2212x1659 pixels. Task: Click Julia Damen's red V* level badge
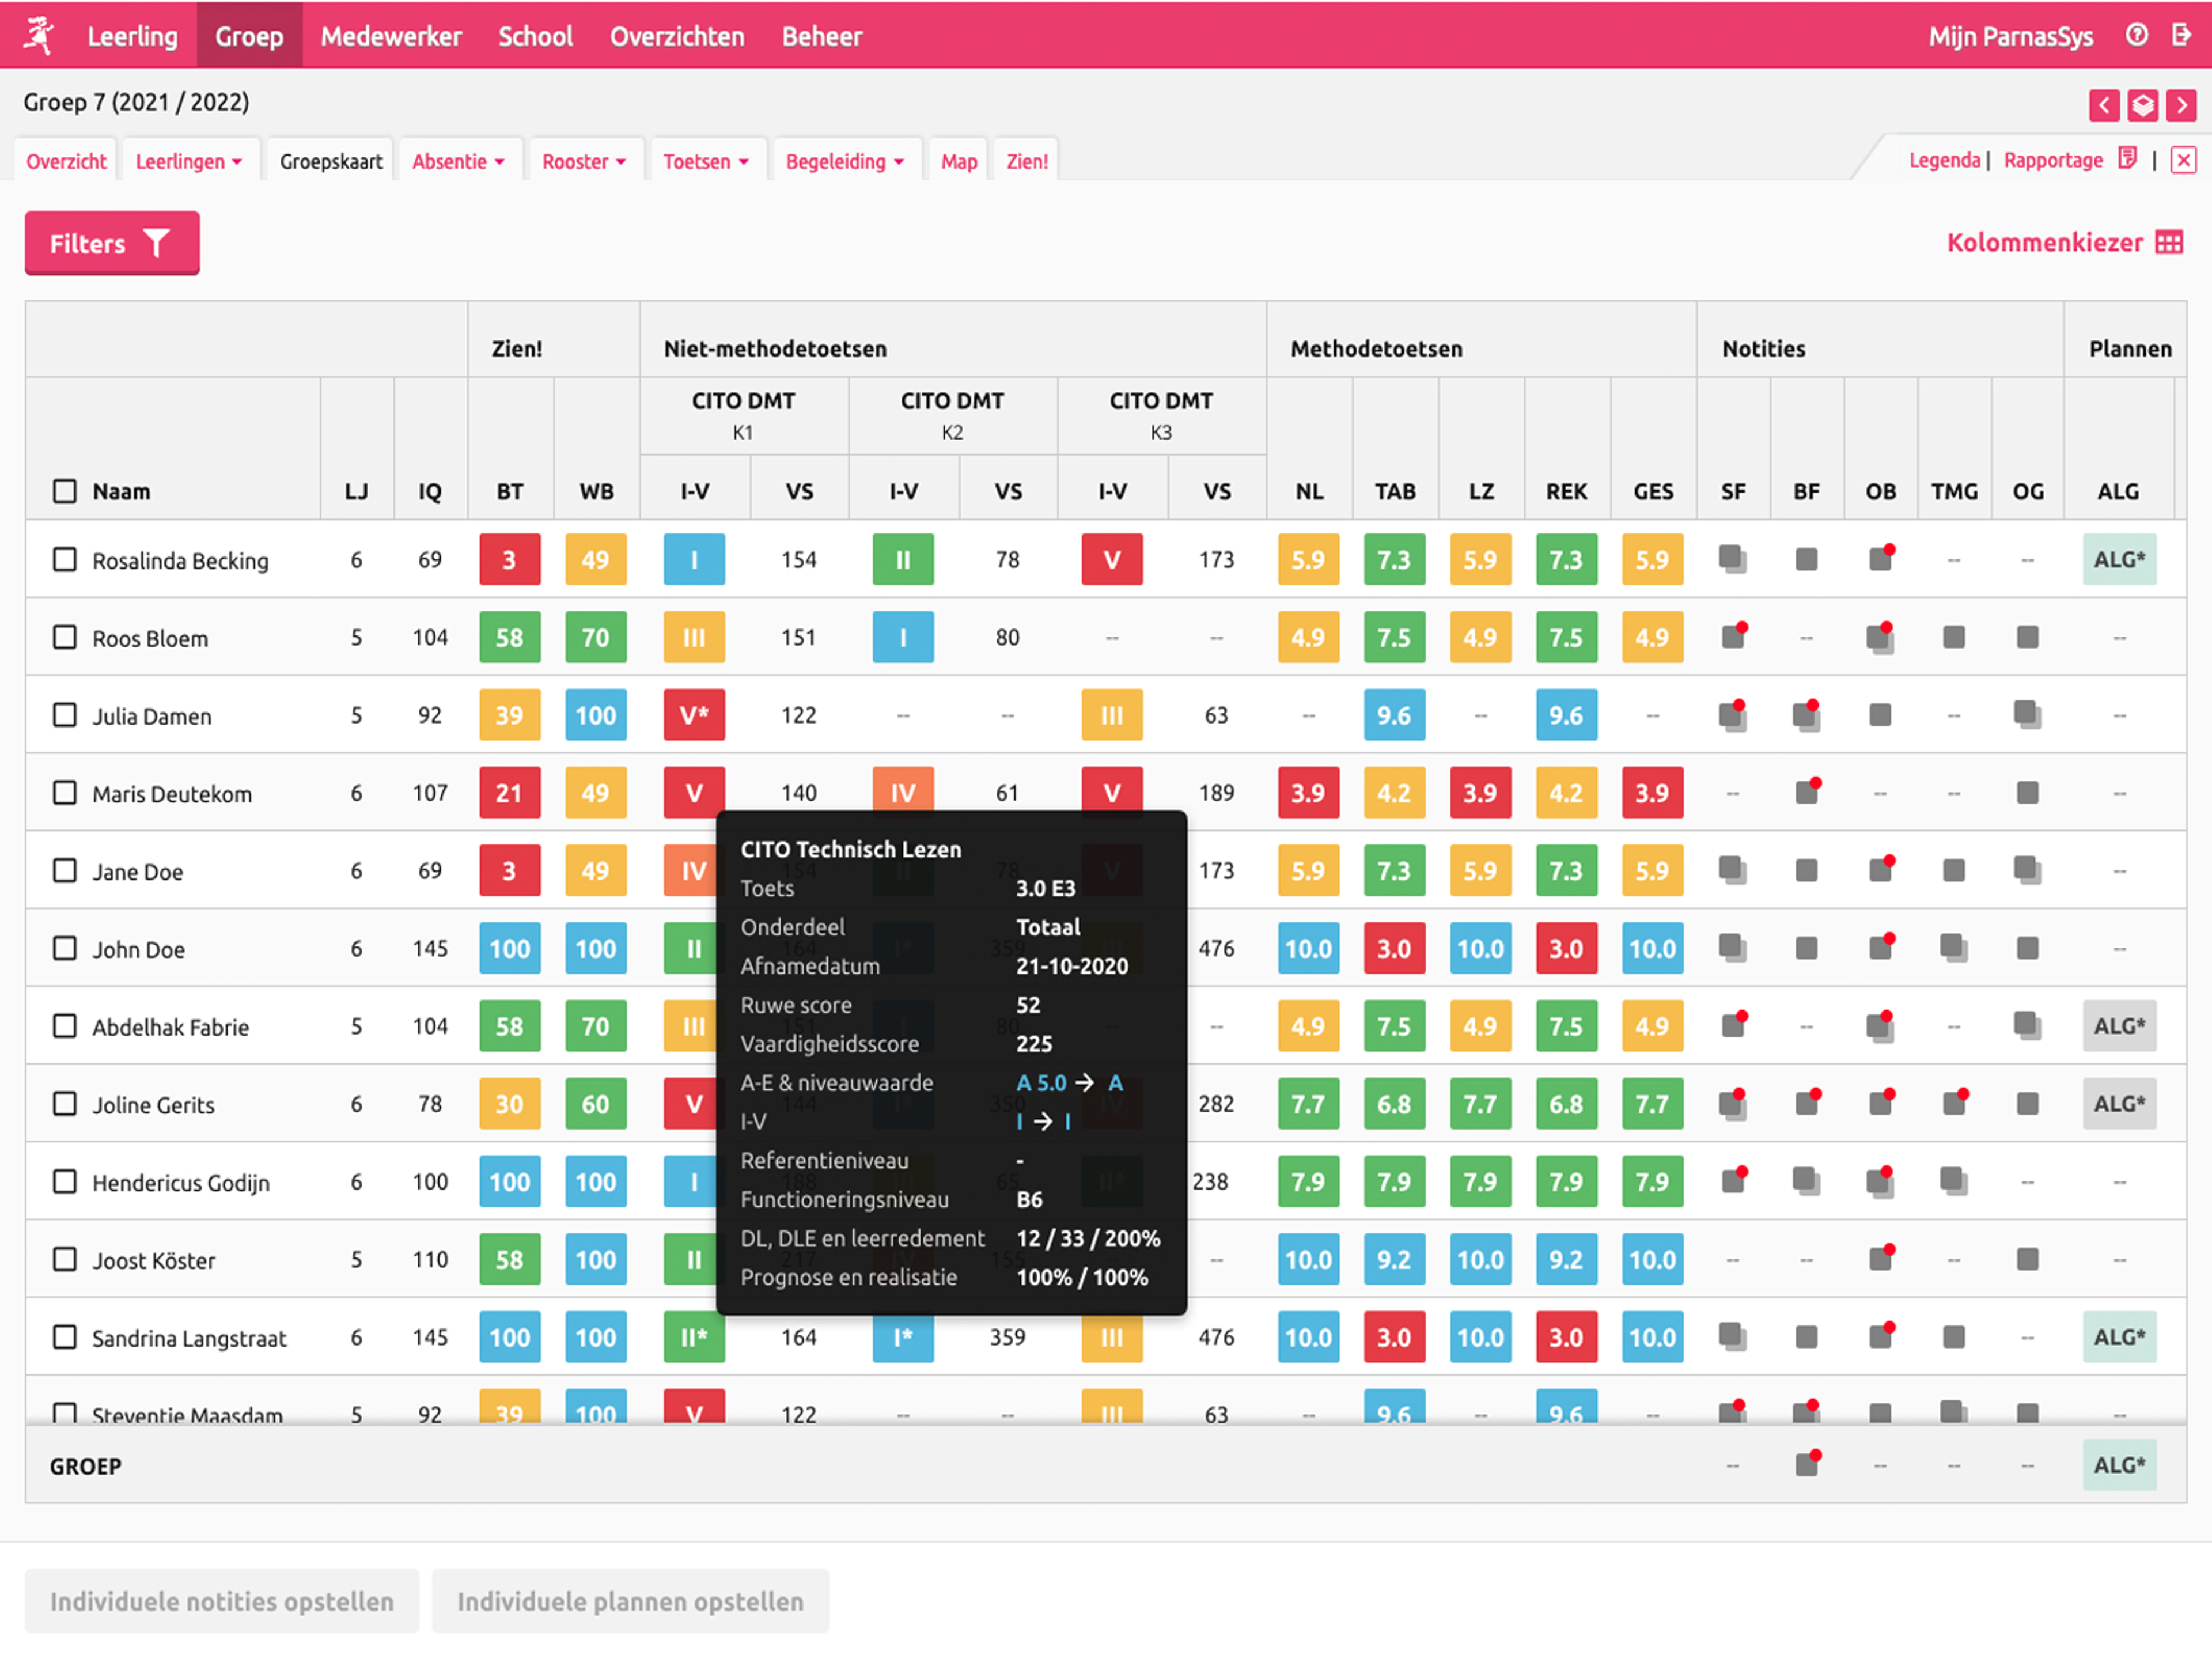tap(694, 715)
